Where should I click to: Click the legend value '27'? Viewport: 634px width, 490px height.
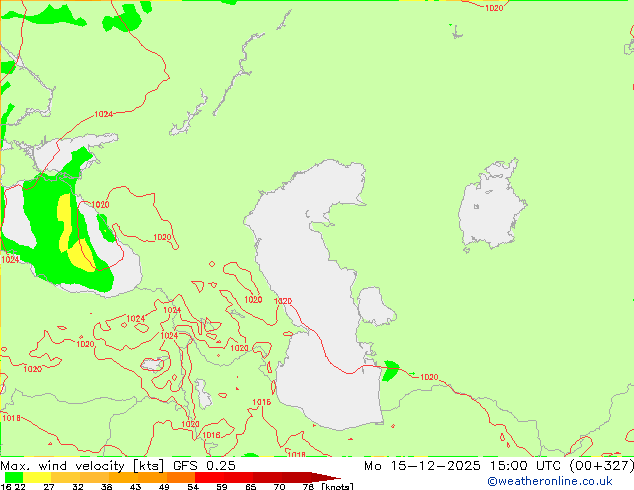coord(49,487)
